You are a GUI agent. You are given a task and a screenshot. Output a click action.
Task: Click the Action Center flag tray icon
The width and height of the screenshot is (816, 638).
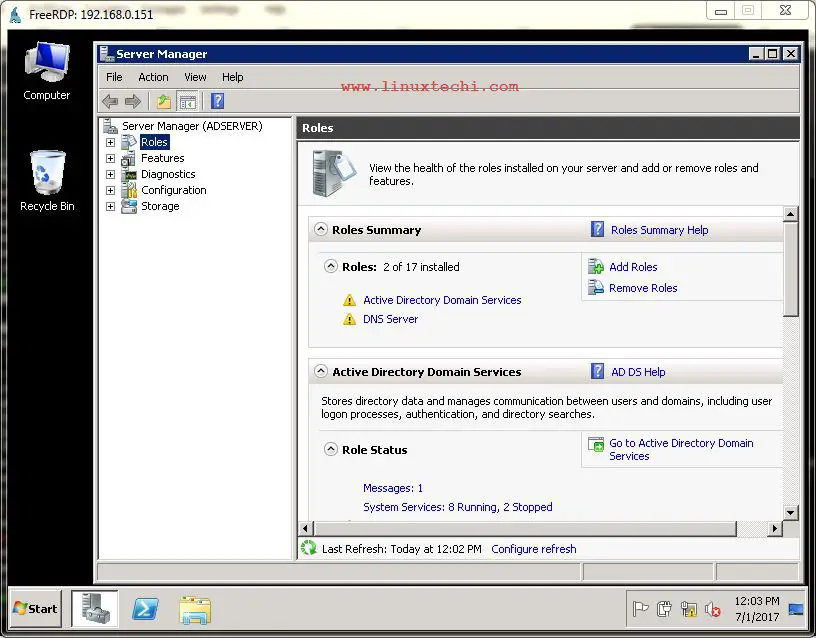pos(640,608)
